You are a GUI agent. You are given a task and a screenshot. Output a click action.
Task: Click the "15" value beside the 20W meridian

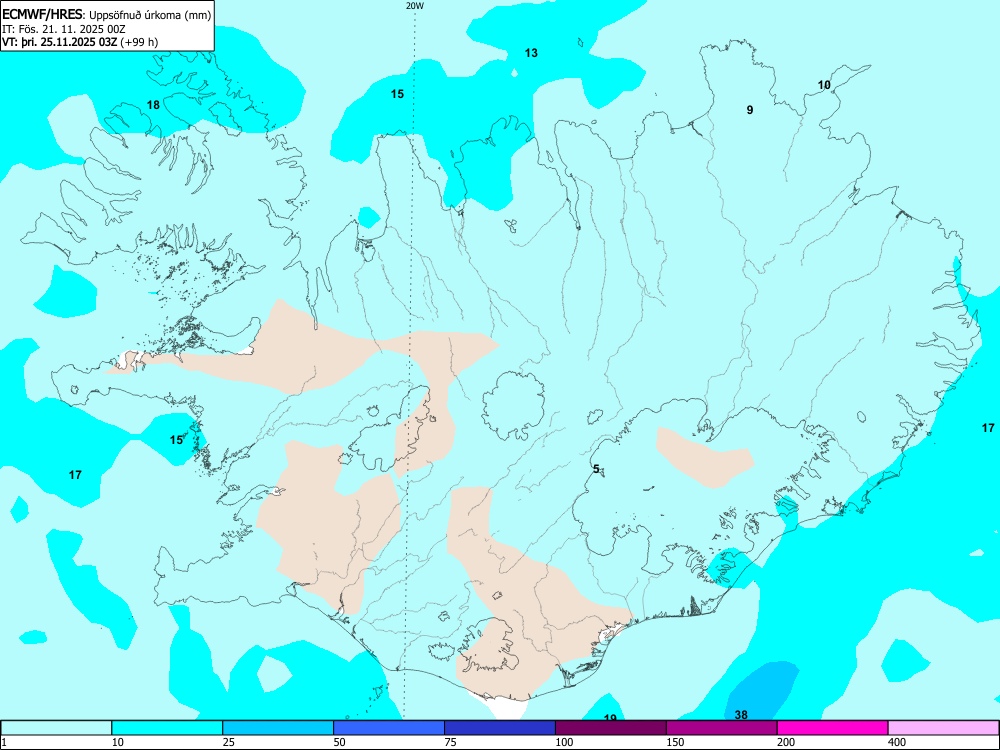[397, 94]
